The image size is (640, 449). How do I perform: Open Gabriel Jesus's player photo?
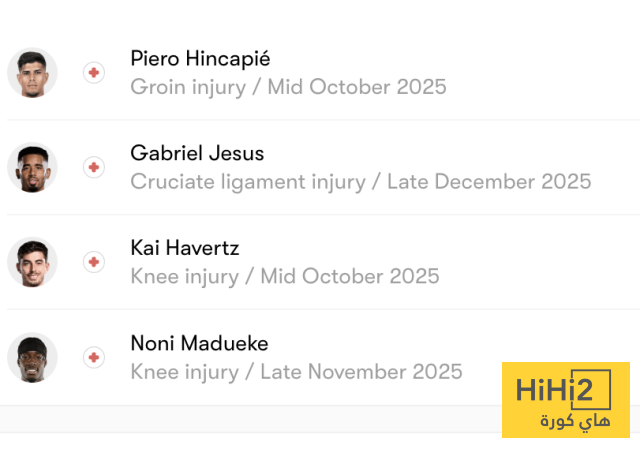pyautogui.click(x=33, y=167)
